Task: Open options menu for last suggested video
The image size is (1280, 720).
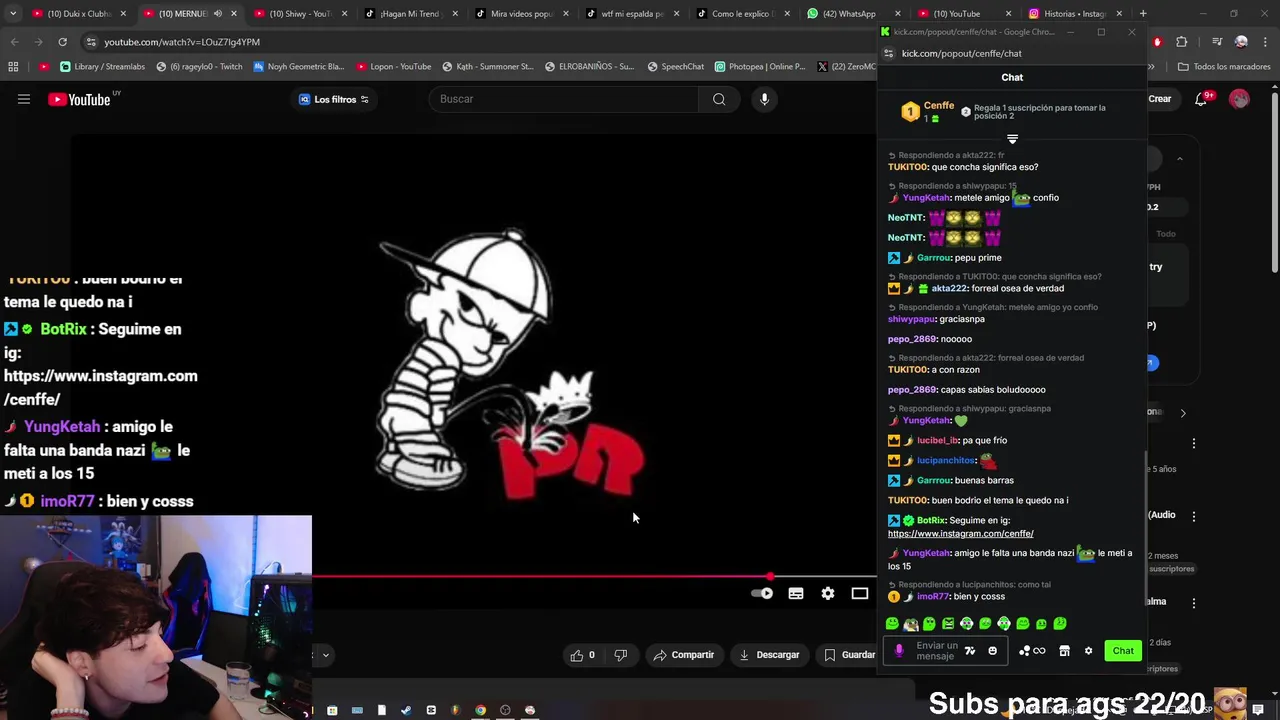Action: pyautogui.click(x=1193, y=602)
